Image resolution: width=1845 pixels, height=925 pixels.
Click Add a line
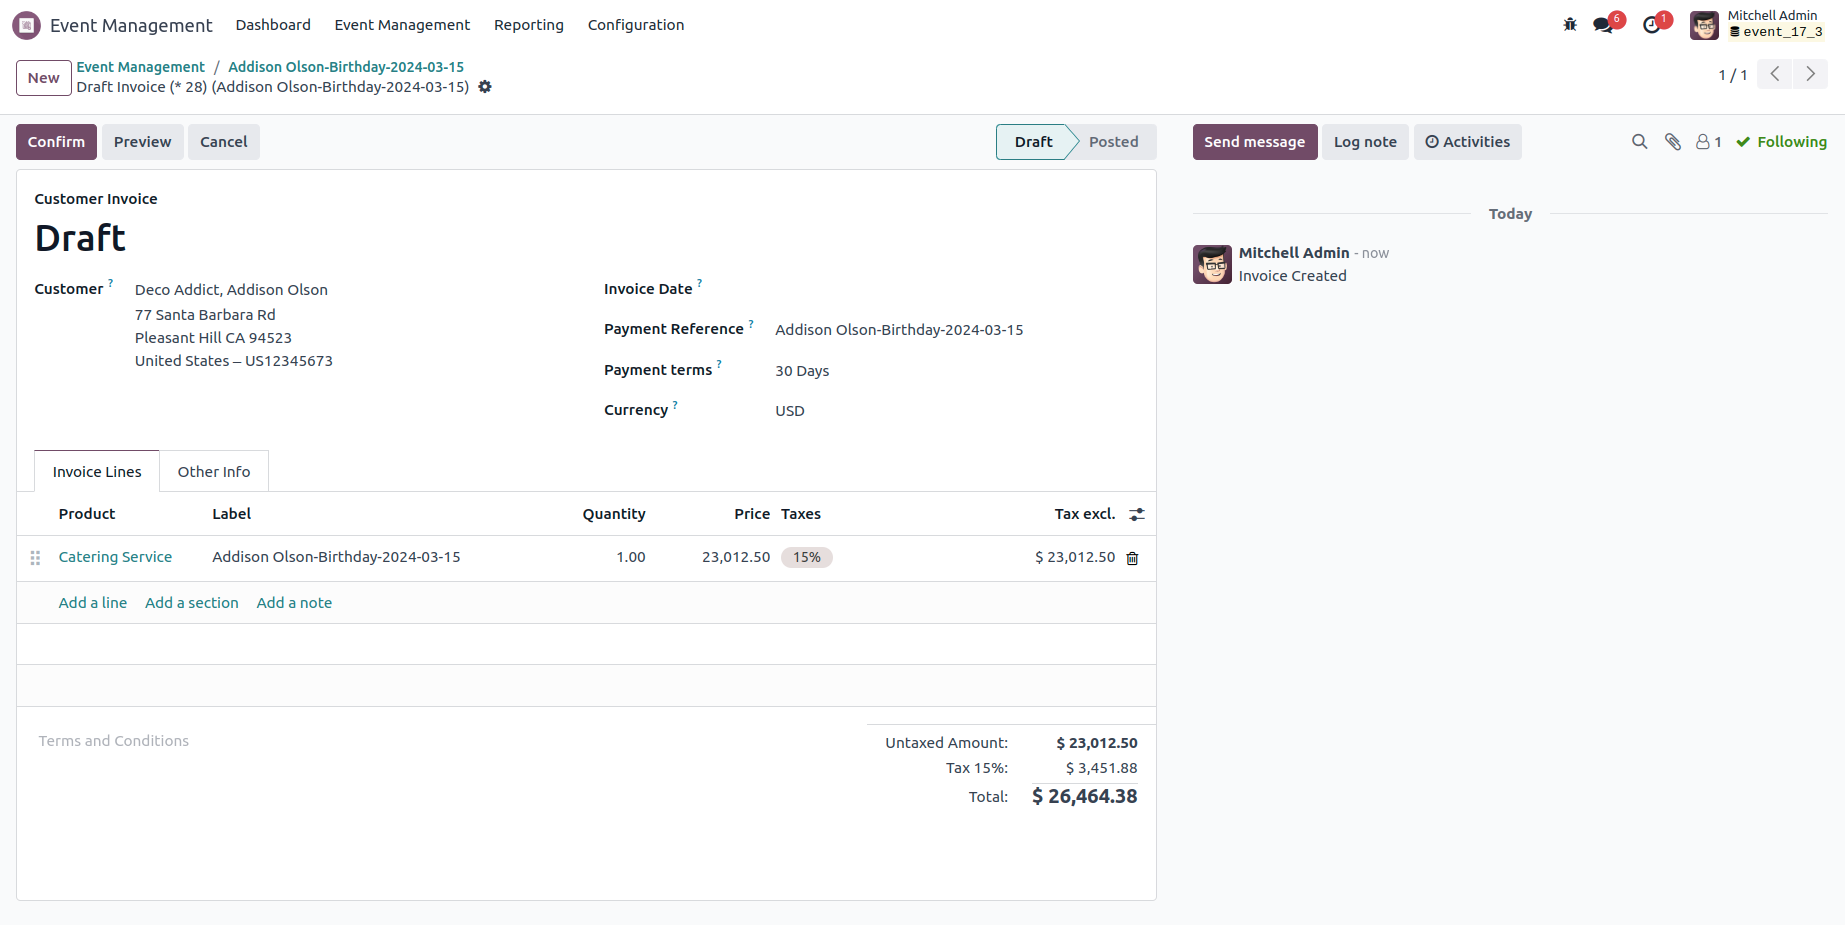click(x=93, y=603)
